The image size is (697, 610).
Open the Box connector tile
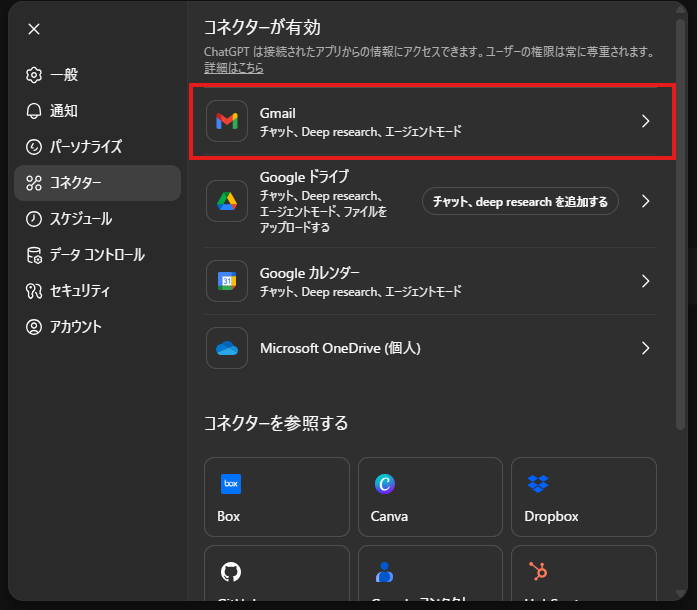[x=276, y=497]
